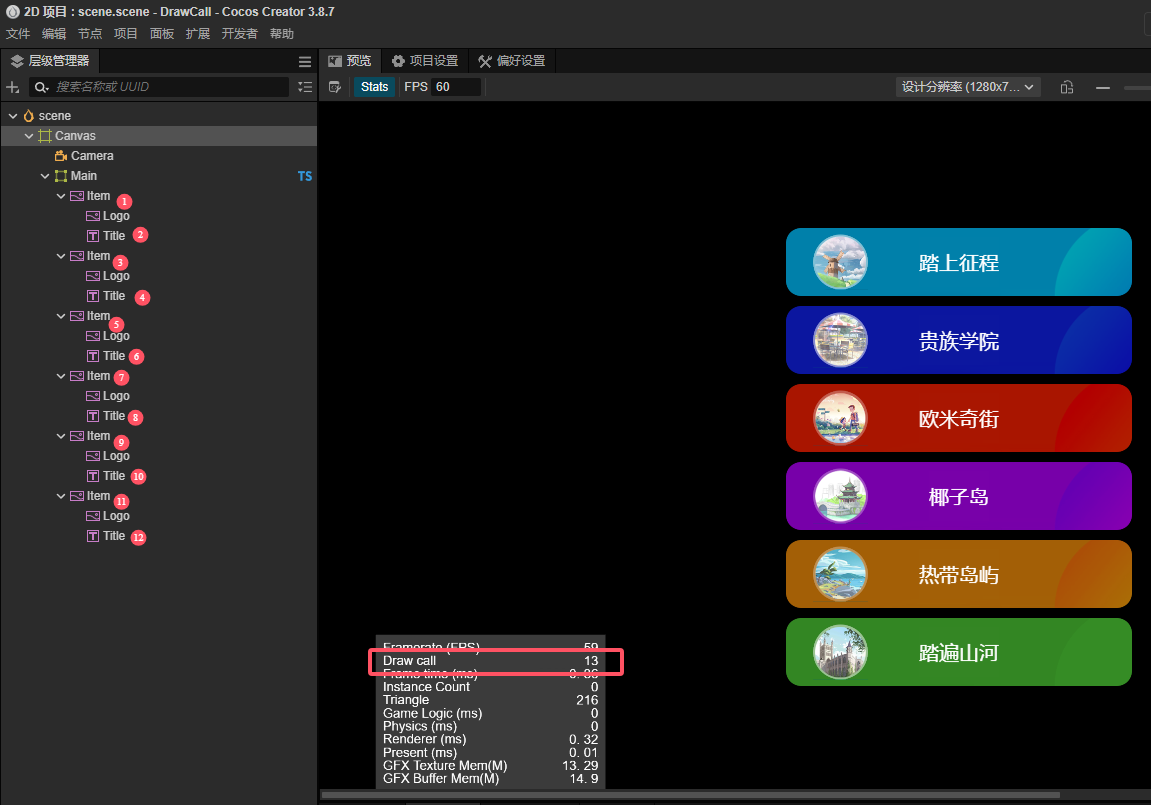Click the device rotate icon
Image resolution: width=1151 pixels, height=805 pixels.
1067,87
